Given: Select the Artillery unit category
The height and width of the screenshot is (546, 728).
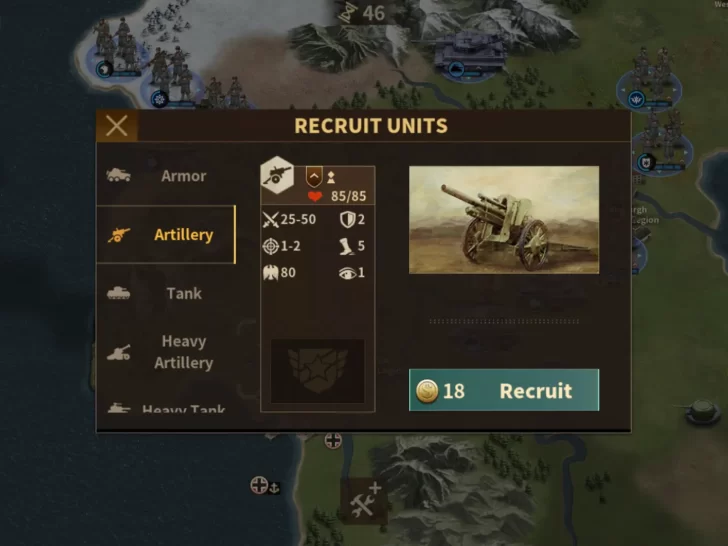Looking at the screenshot, I should point(166,234).
